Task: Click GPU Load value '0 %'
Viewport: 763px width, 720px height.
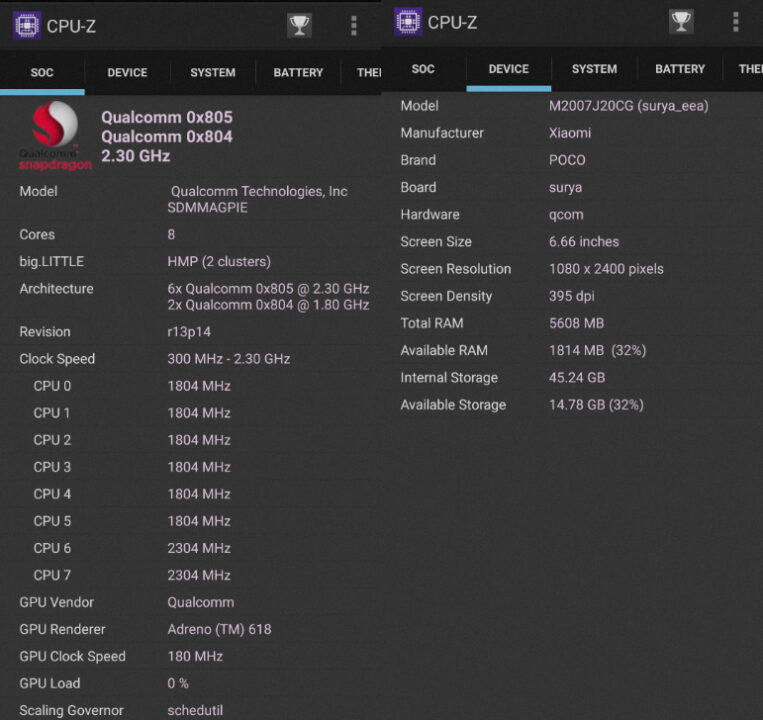Action: [x=178, y=684]
